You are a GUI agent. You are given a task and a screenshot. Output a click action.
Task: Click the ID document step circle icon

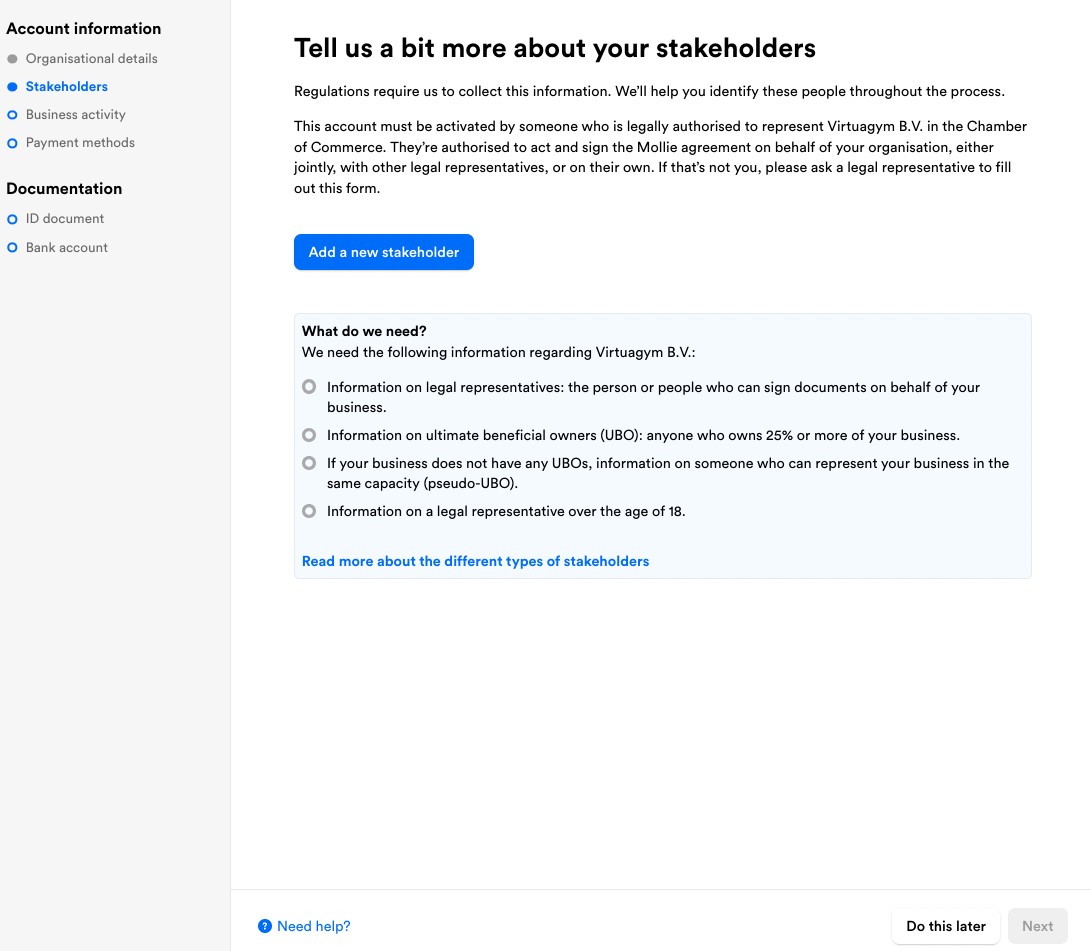point(12,219)
